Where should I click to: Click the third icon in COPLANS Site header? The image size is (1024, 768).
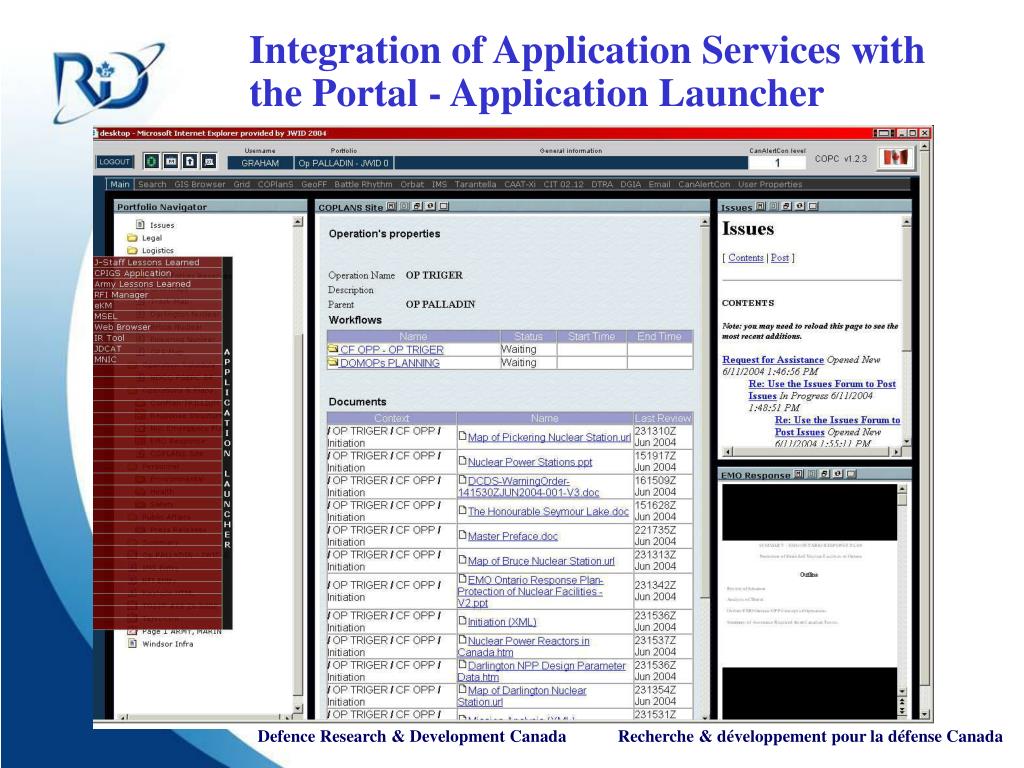tap(417, 206)
